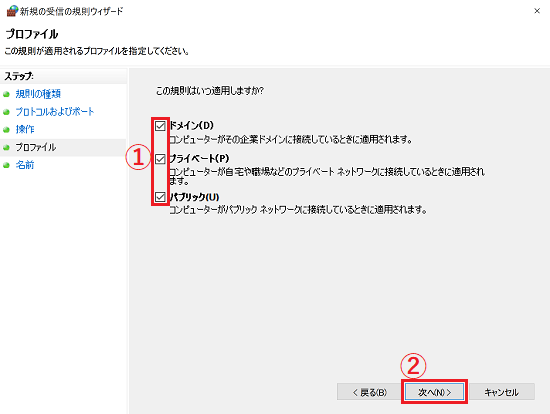Toggle the パブリック(U) checkbox
The height and width of the screenshot is (414, 550).
(x=160, y=197)
